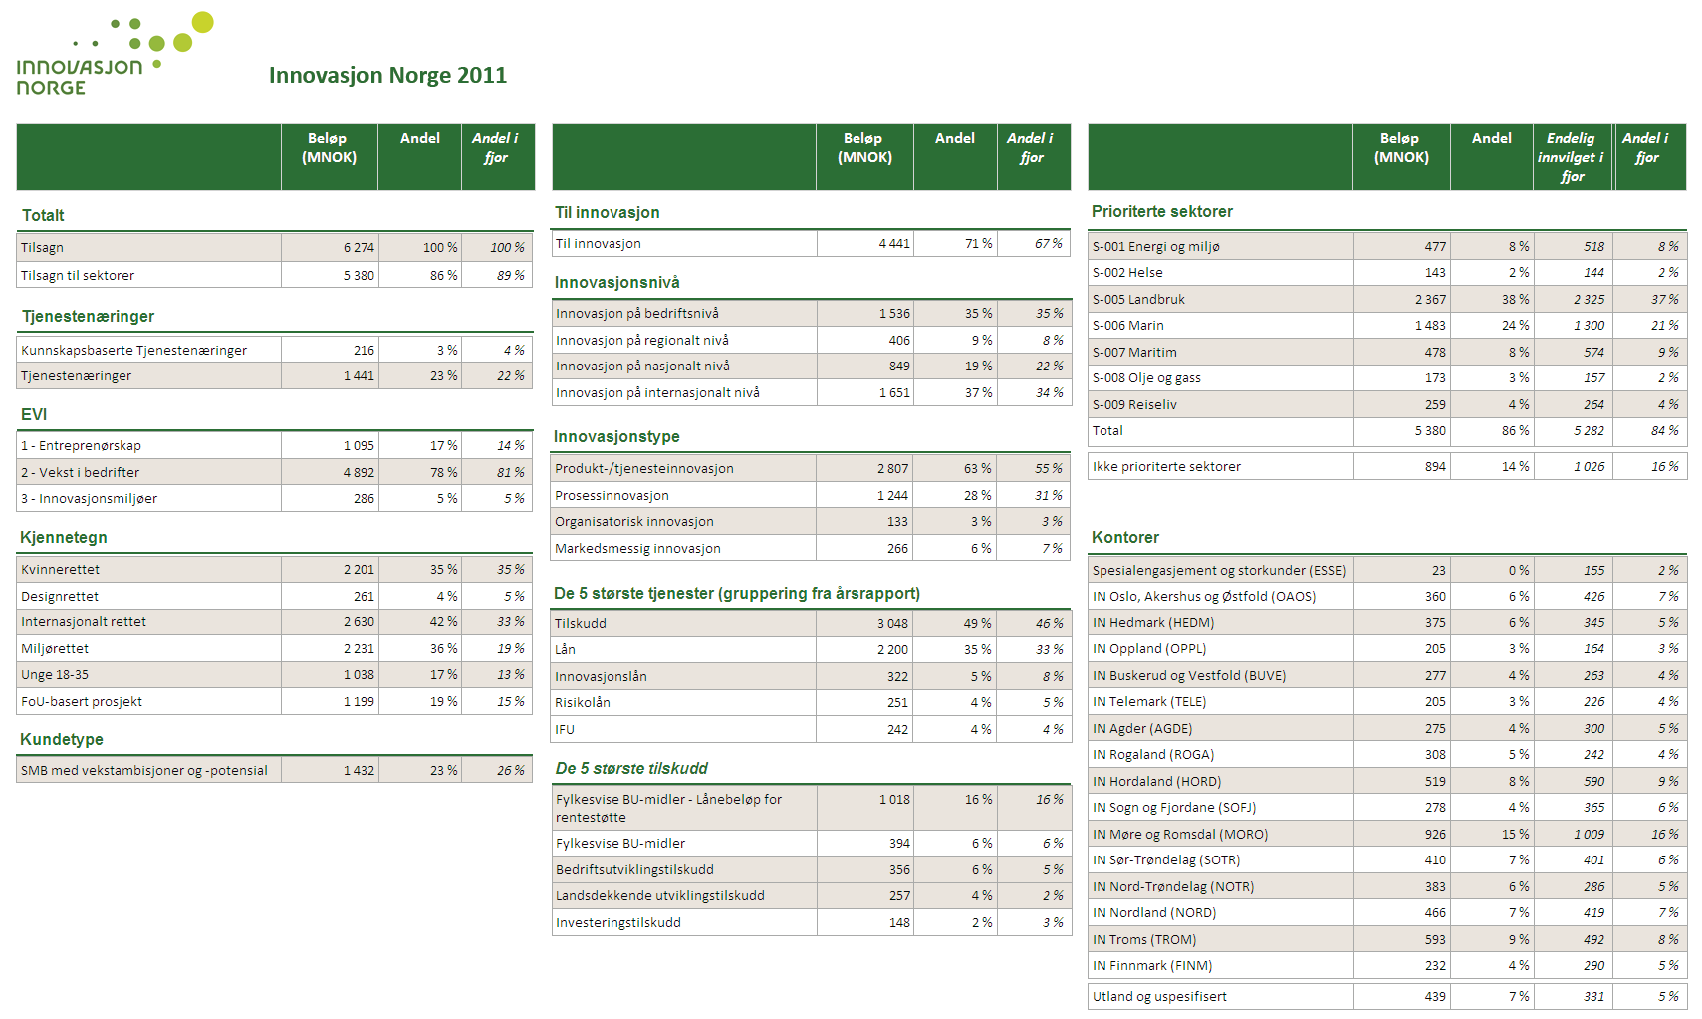The height and width of the screenshot is (1019, 1702).
Task: Select 'Produkt-/tjenesteinnovasjon' row label
Action: click(645, 468)
